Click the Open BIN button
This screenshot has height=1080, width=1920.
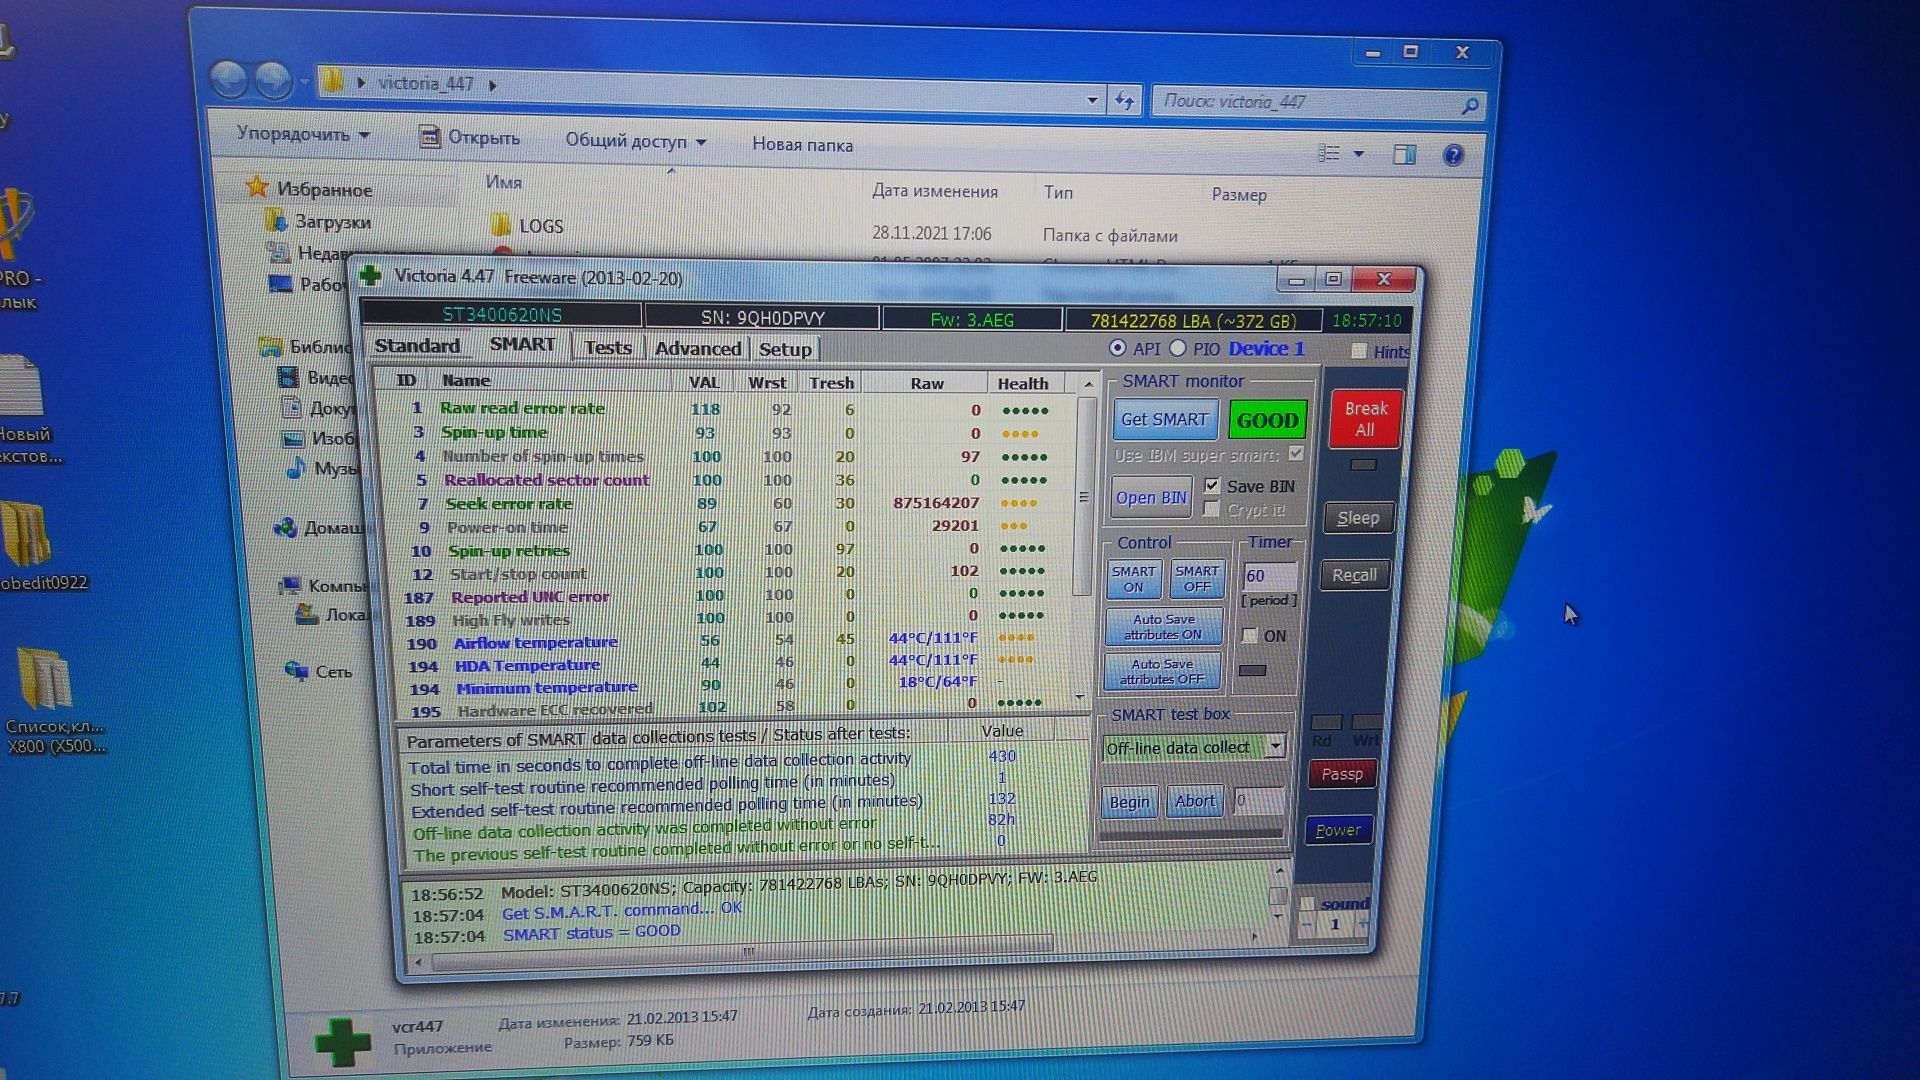point(1151,498)
